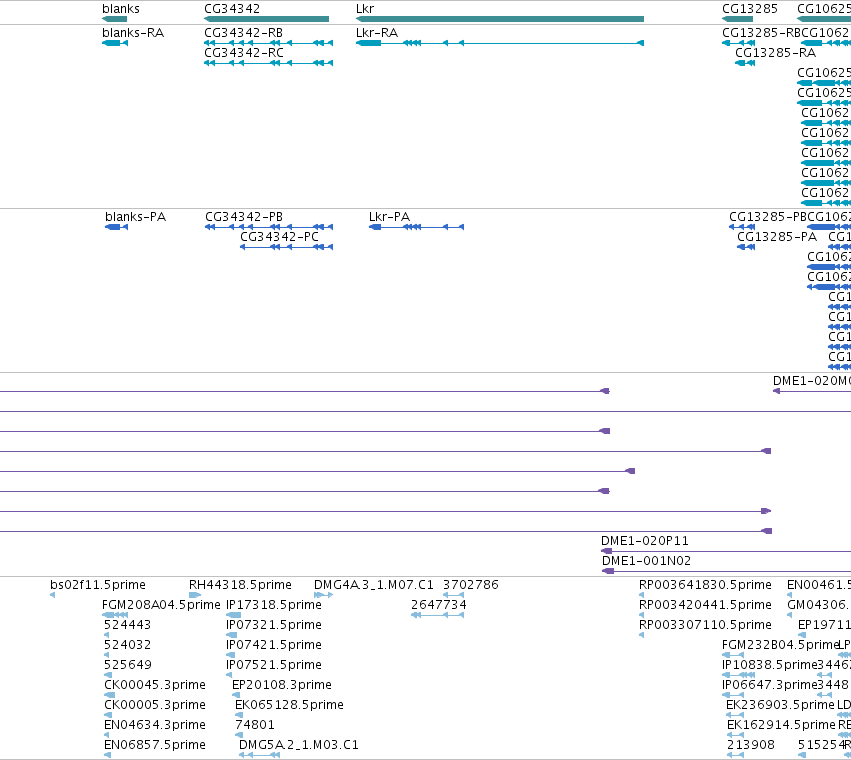Select the 2647734 EST glyph
Screen dimensions: 851x760
coord(437,615)
